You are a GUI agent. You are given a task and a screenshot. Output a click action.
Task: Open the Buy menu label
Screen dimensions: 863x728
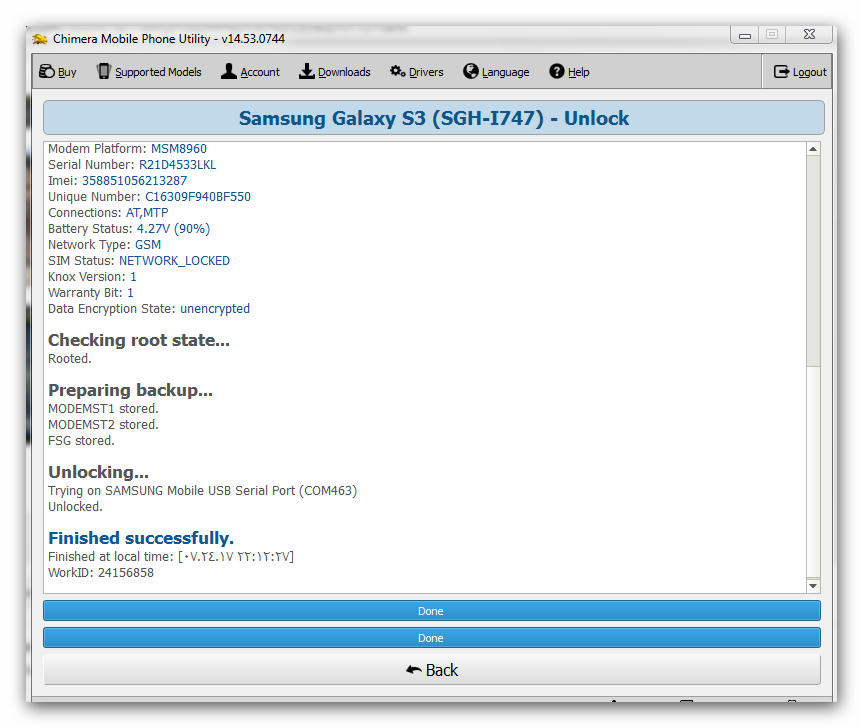pyautogui.click(x=67, y=72)
